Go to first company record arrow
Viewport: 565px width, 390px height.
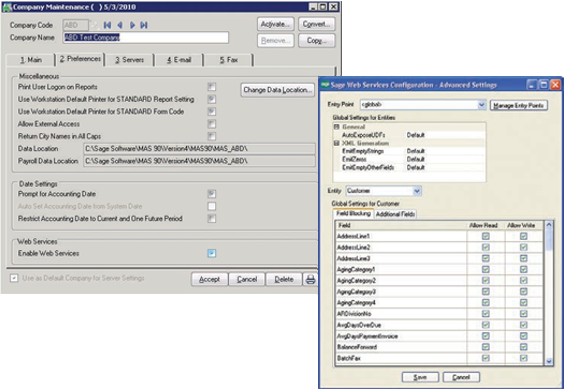tap(107, 25)
